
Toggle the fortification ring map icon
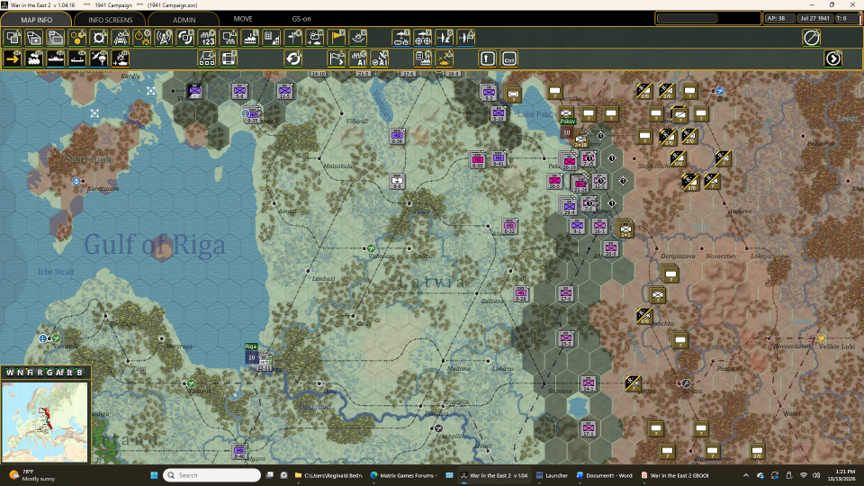(x=99, y=38)
